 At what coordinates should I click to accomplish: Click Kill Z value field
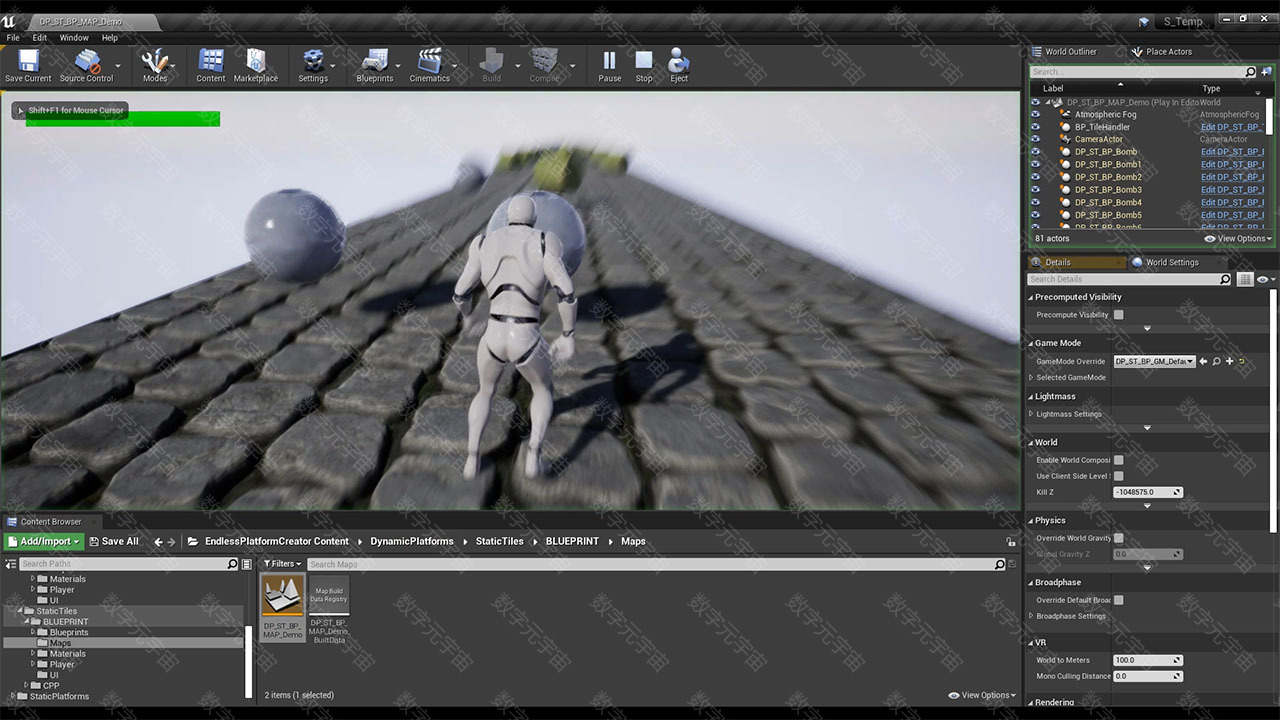point(1148,492)
